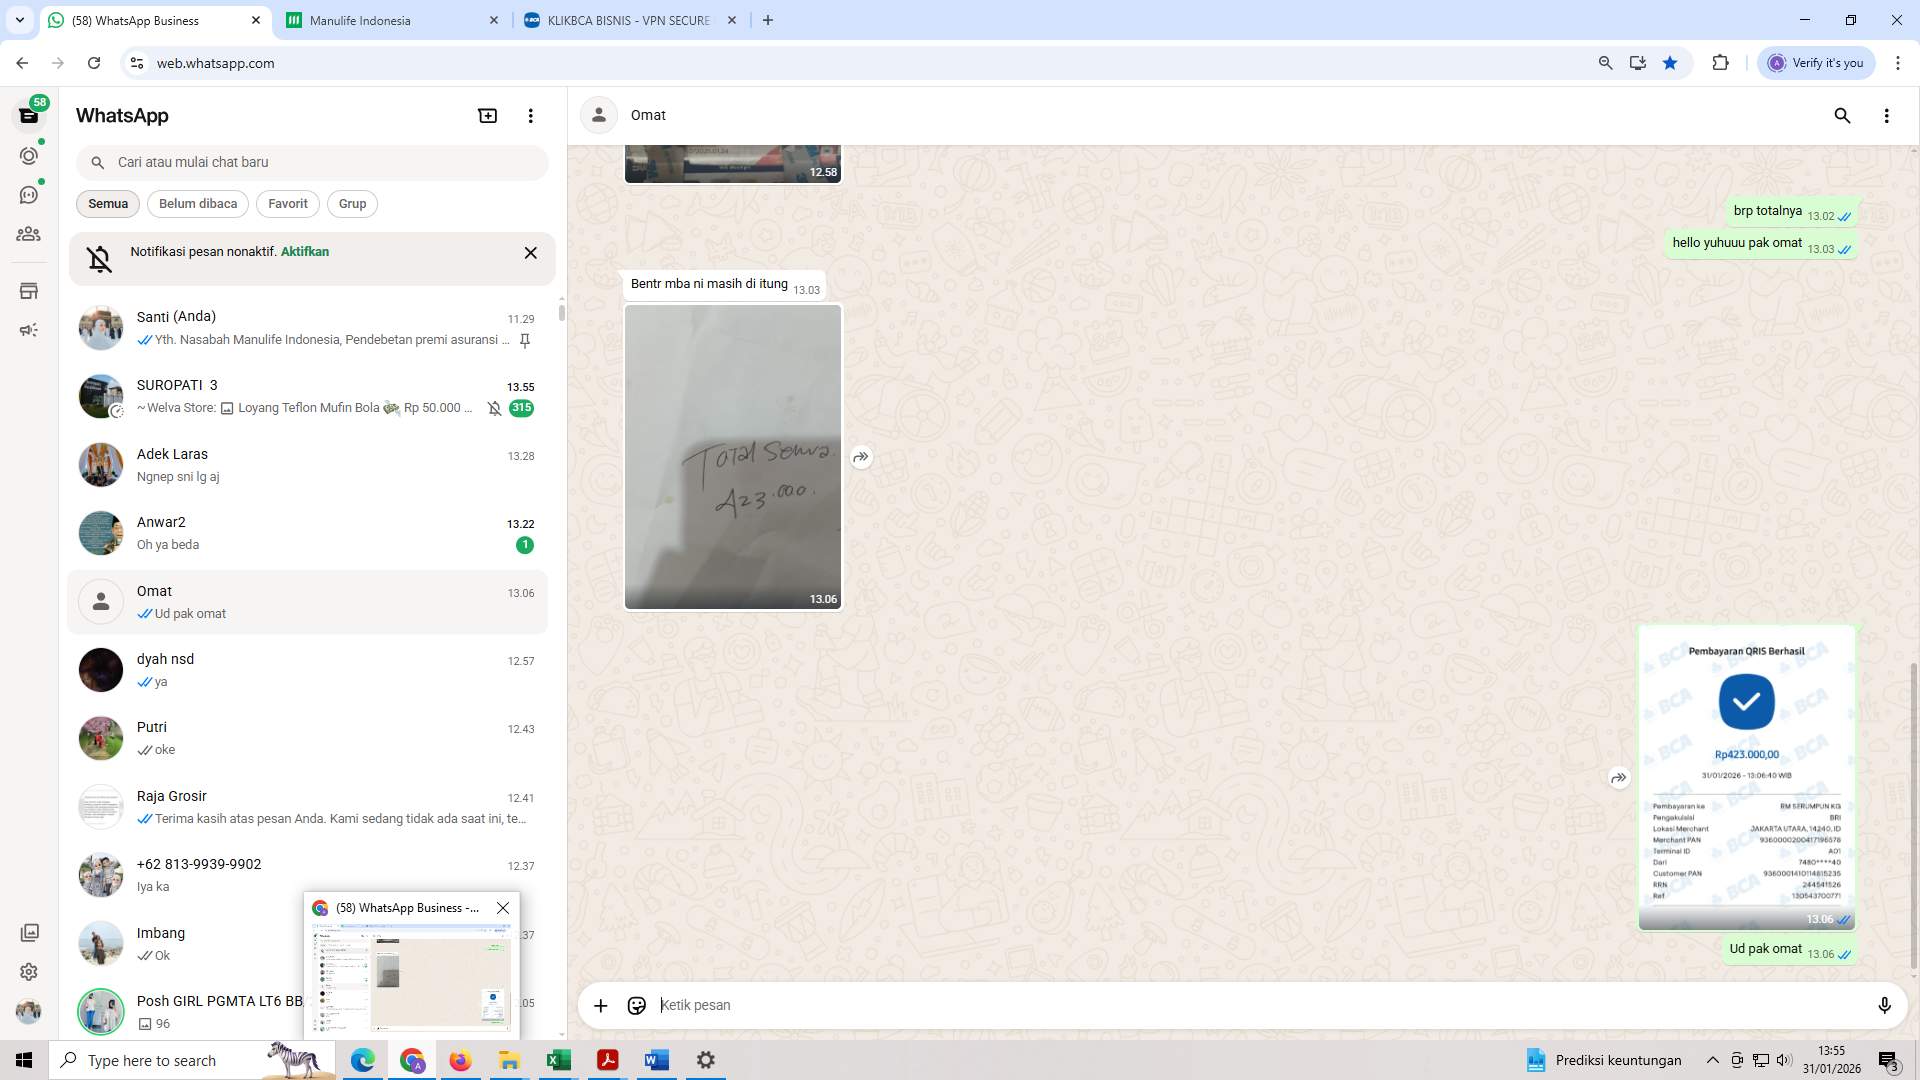Open the Omat chat header menu
The width and height of the screenshot is (1920, 1080).
coord(1887,115)
